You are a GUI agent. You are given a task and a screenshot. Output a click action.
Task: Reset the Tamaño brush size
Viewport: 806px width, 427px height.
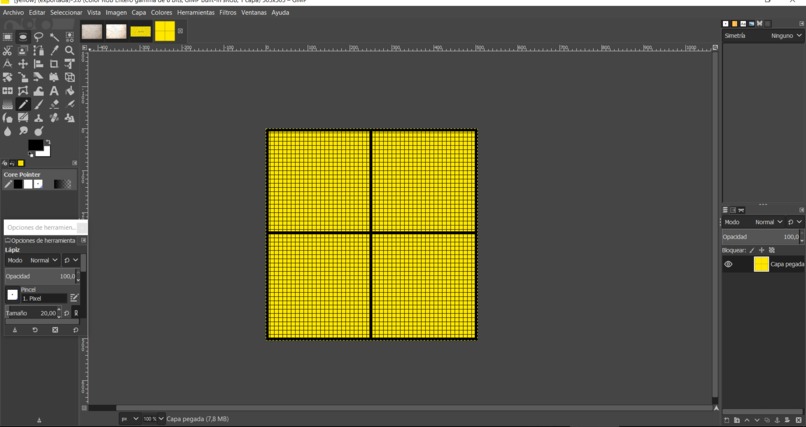pos(67,313)
